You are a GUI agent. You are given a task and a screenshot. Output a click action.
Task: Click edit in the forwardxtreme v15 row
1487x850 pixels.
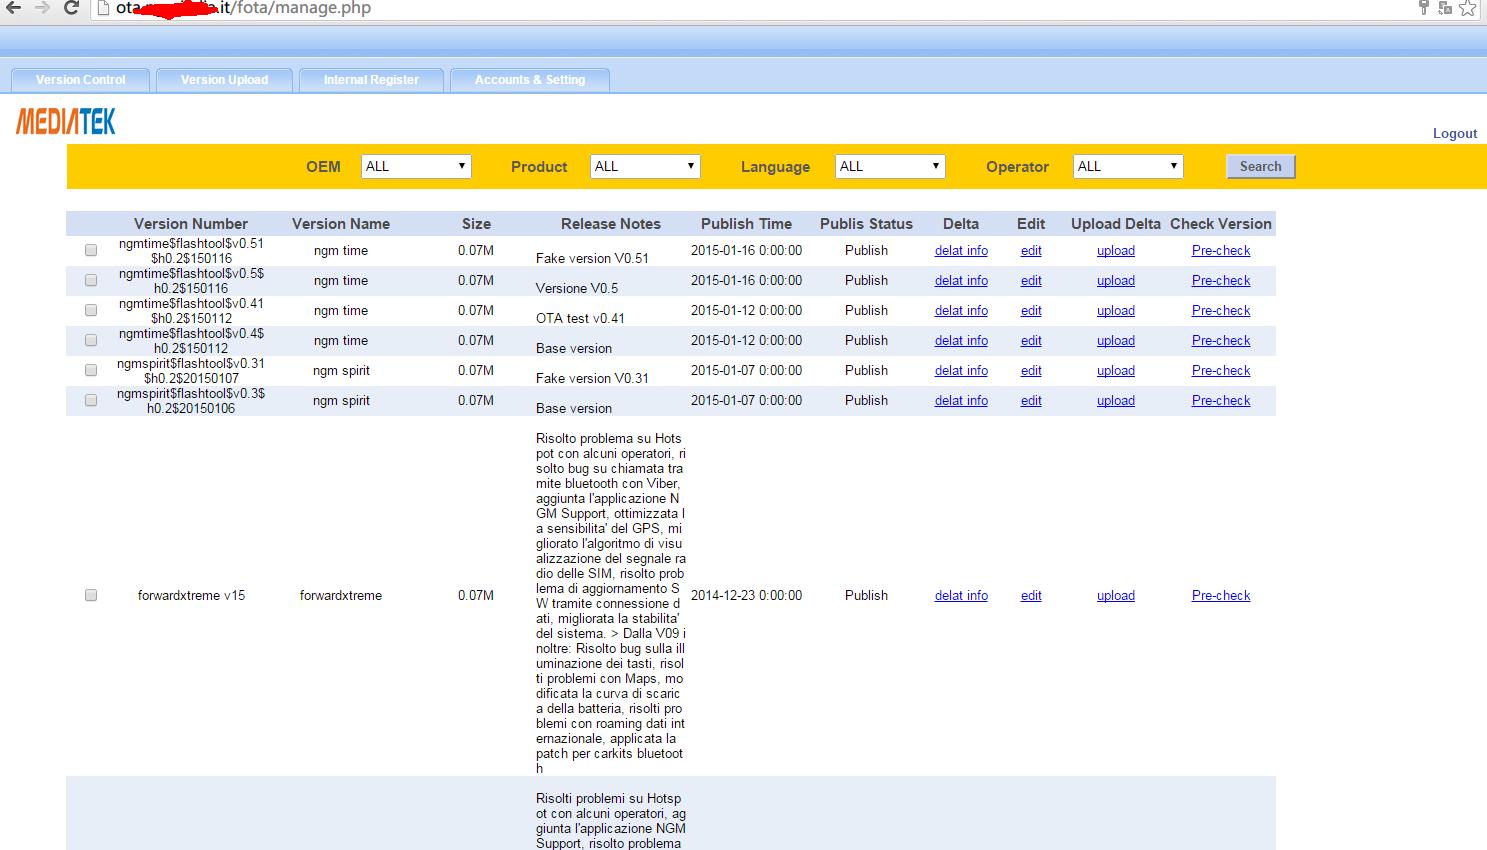point(1031,595)
